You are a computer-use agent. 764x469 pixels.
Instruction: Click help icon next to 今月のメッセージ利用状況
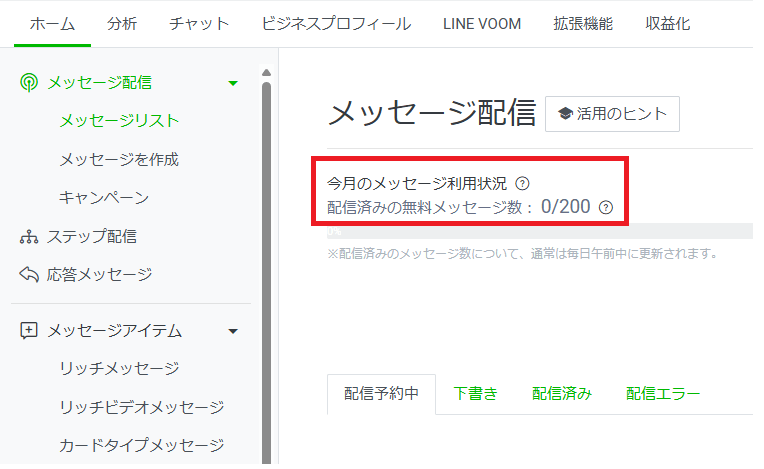coord(522,184)
